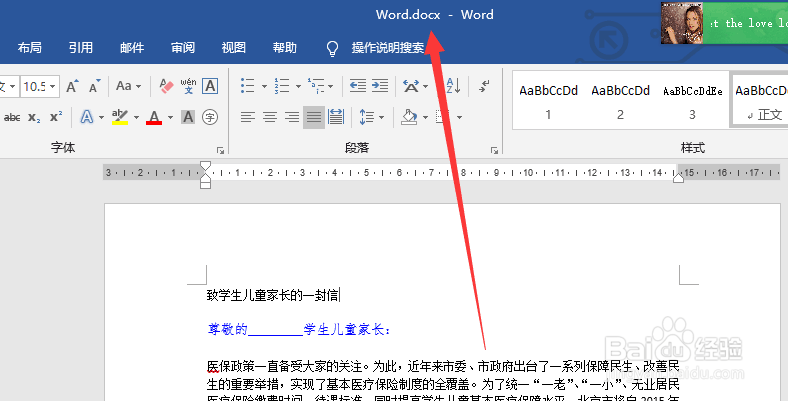788x401 pixels.
Task: Click the lightbulb Tell Me icon
Action: click(332, 48)
